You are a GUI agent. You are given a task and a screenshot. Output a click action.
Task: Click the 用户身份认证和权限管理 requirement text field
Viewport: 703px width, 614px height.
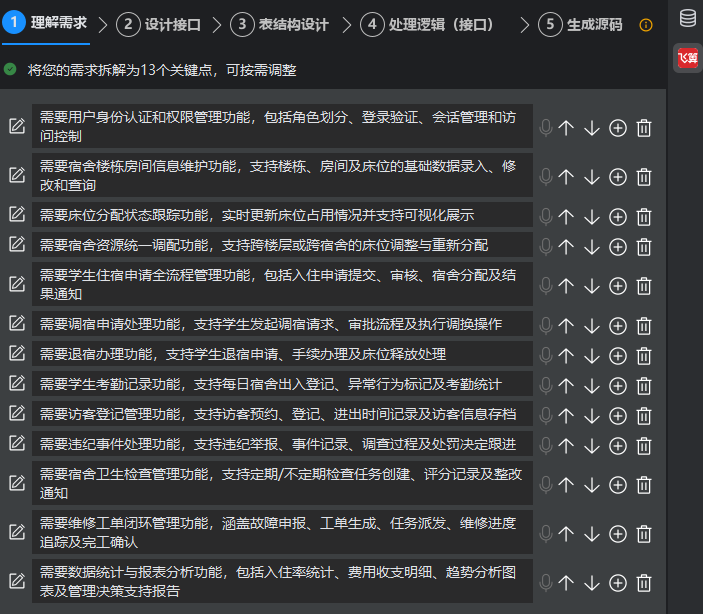(282, 126)
